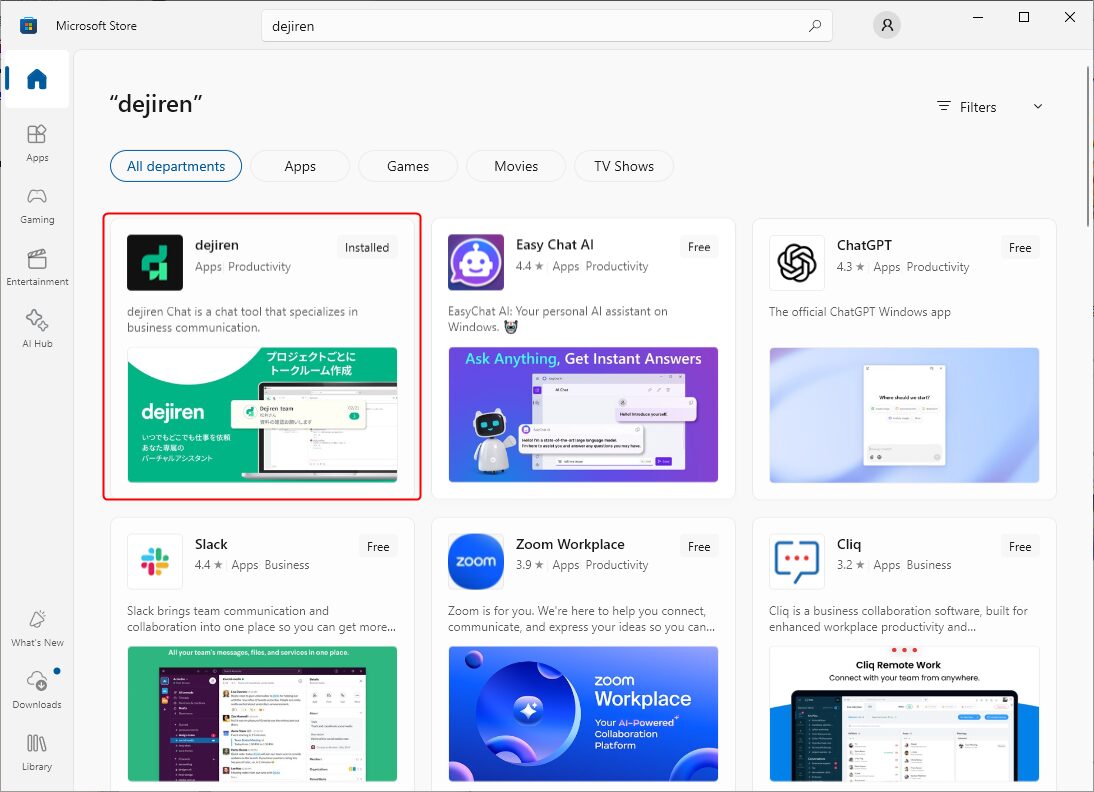Click Free button for Slack
This screenshot has width=1094, height=792.
pos(378,547)
